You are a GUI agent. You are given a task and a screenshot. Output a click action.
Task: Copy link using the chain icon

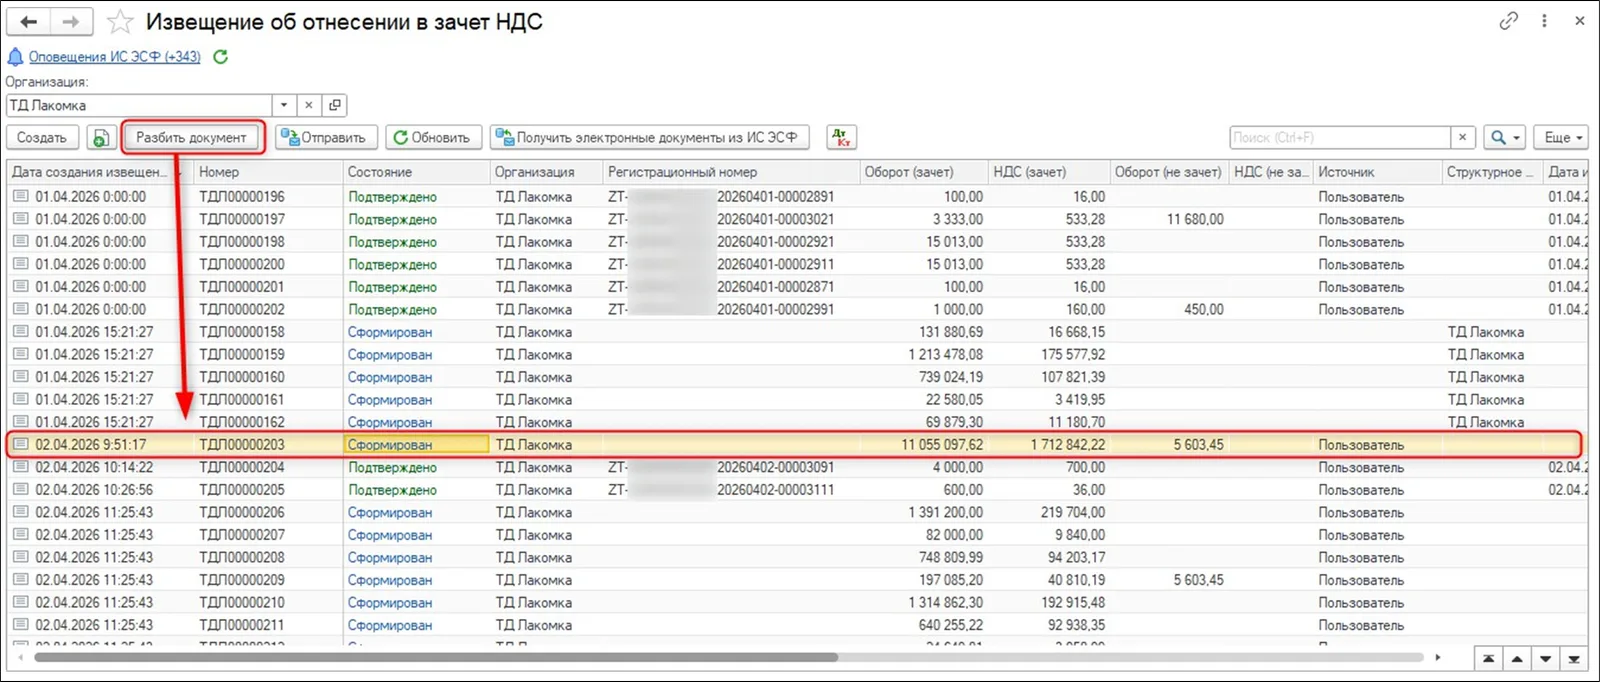point(1508,21)
